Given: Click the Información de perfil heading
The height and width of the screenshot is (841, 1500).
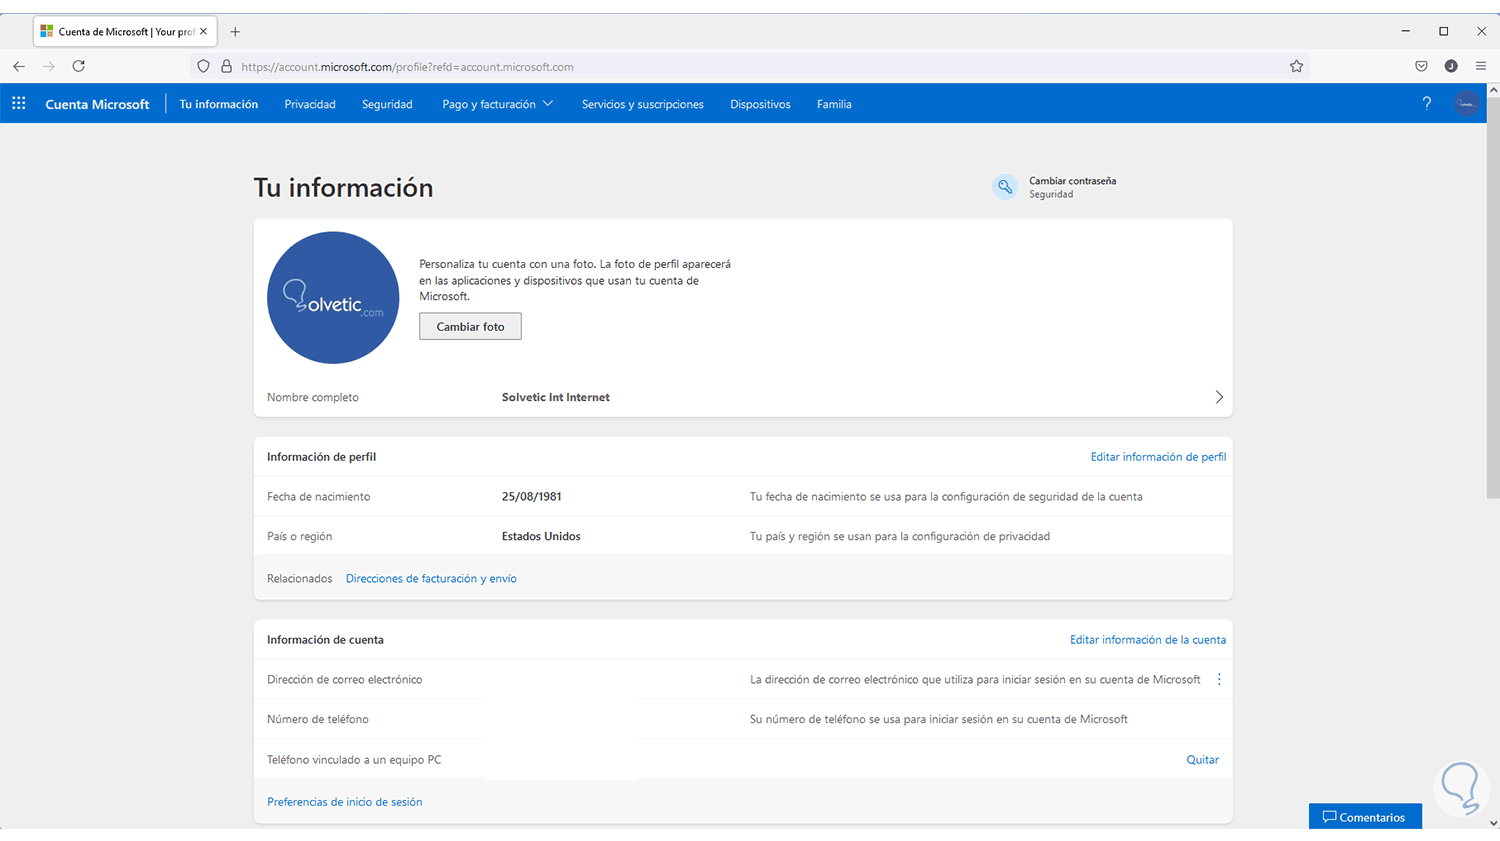Looking at the screenshot, I should 321,457.
